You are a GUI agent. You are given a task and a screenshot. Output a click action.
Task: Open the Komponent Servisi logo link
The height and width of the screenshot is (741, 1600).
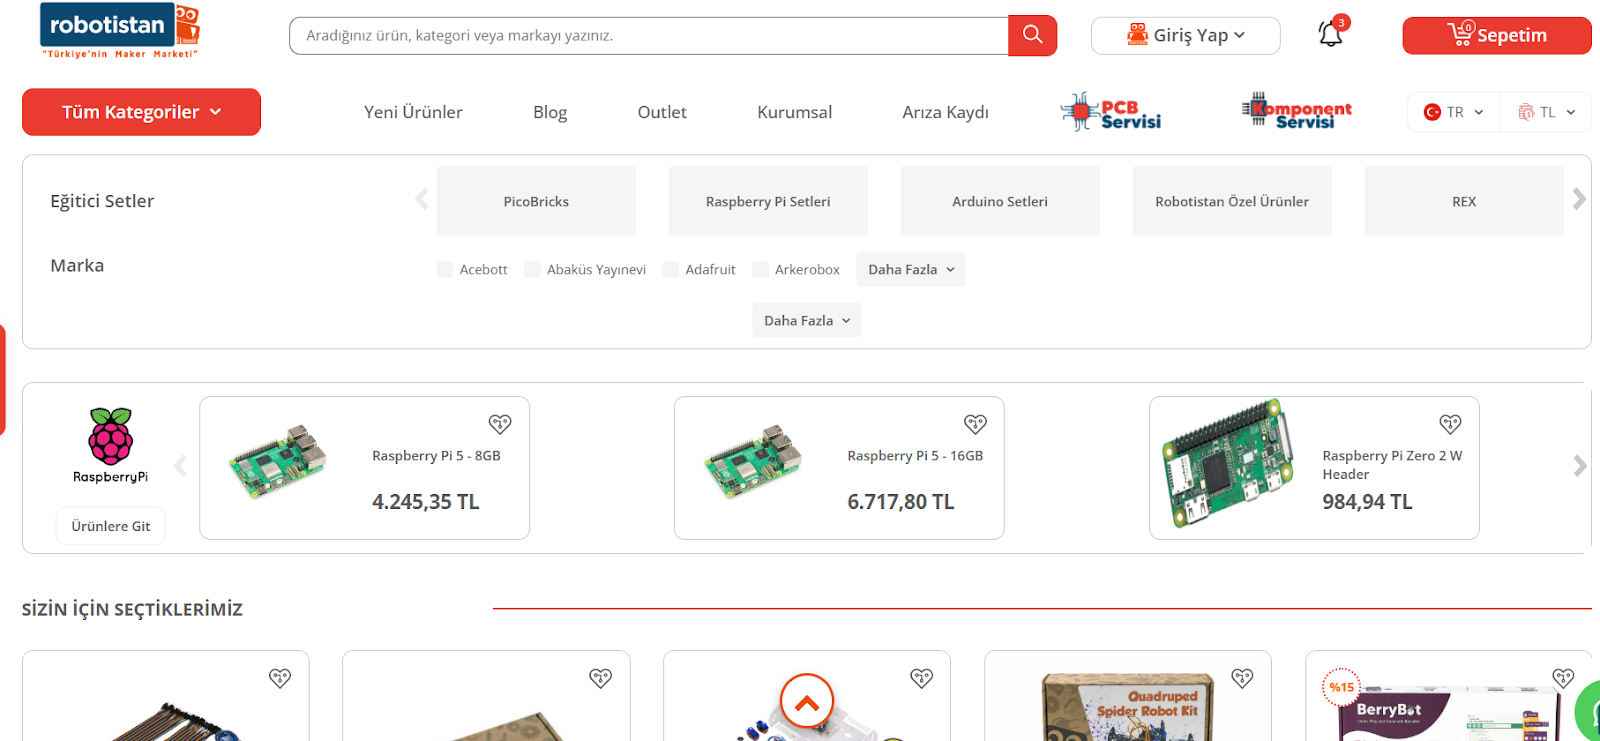pos(1297,111)
